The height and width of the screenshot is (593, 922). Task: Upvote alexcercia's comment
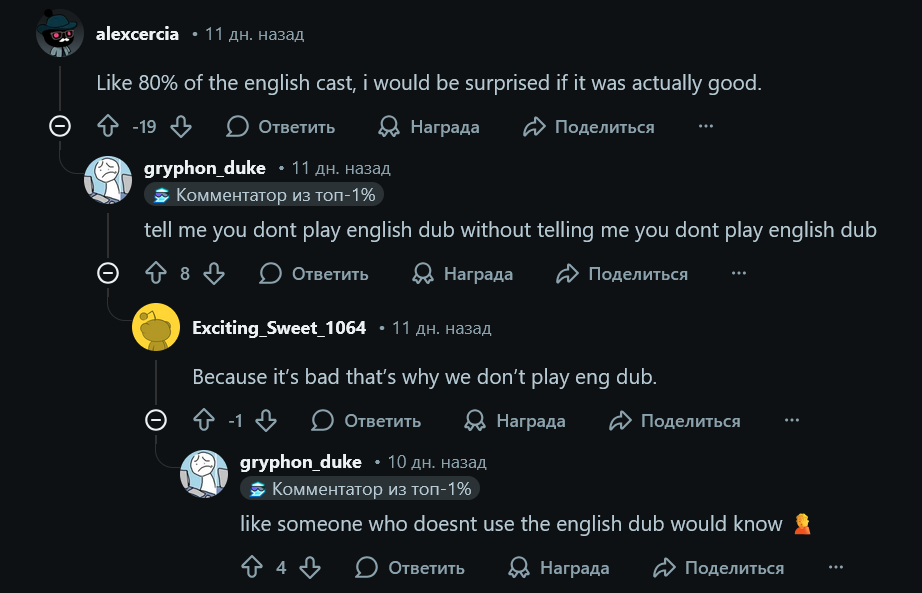coord(108,127)
